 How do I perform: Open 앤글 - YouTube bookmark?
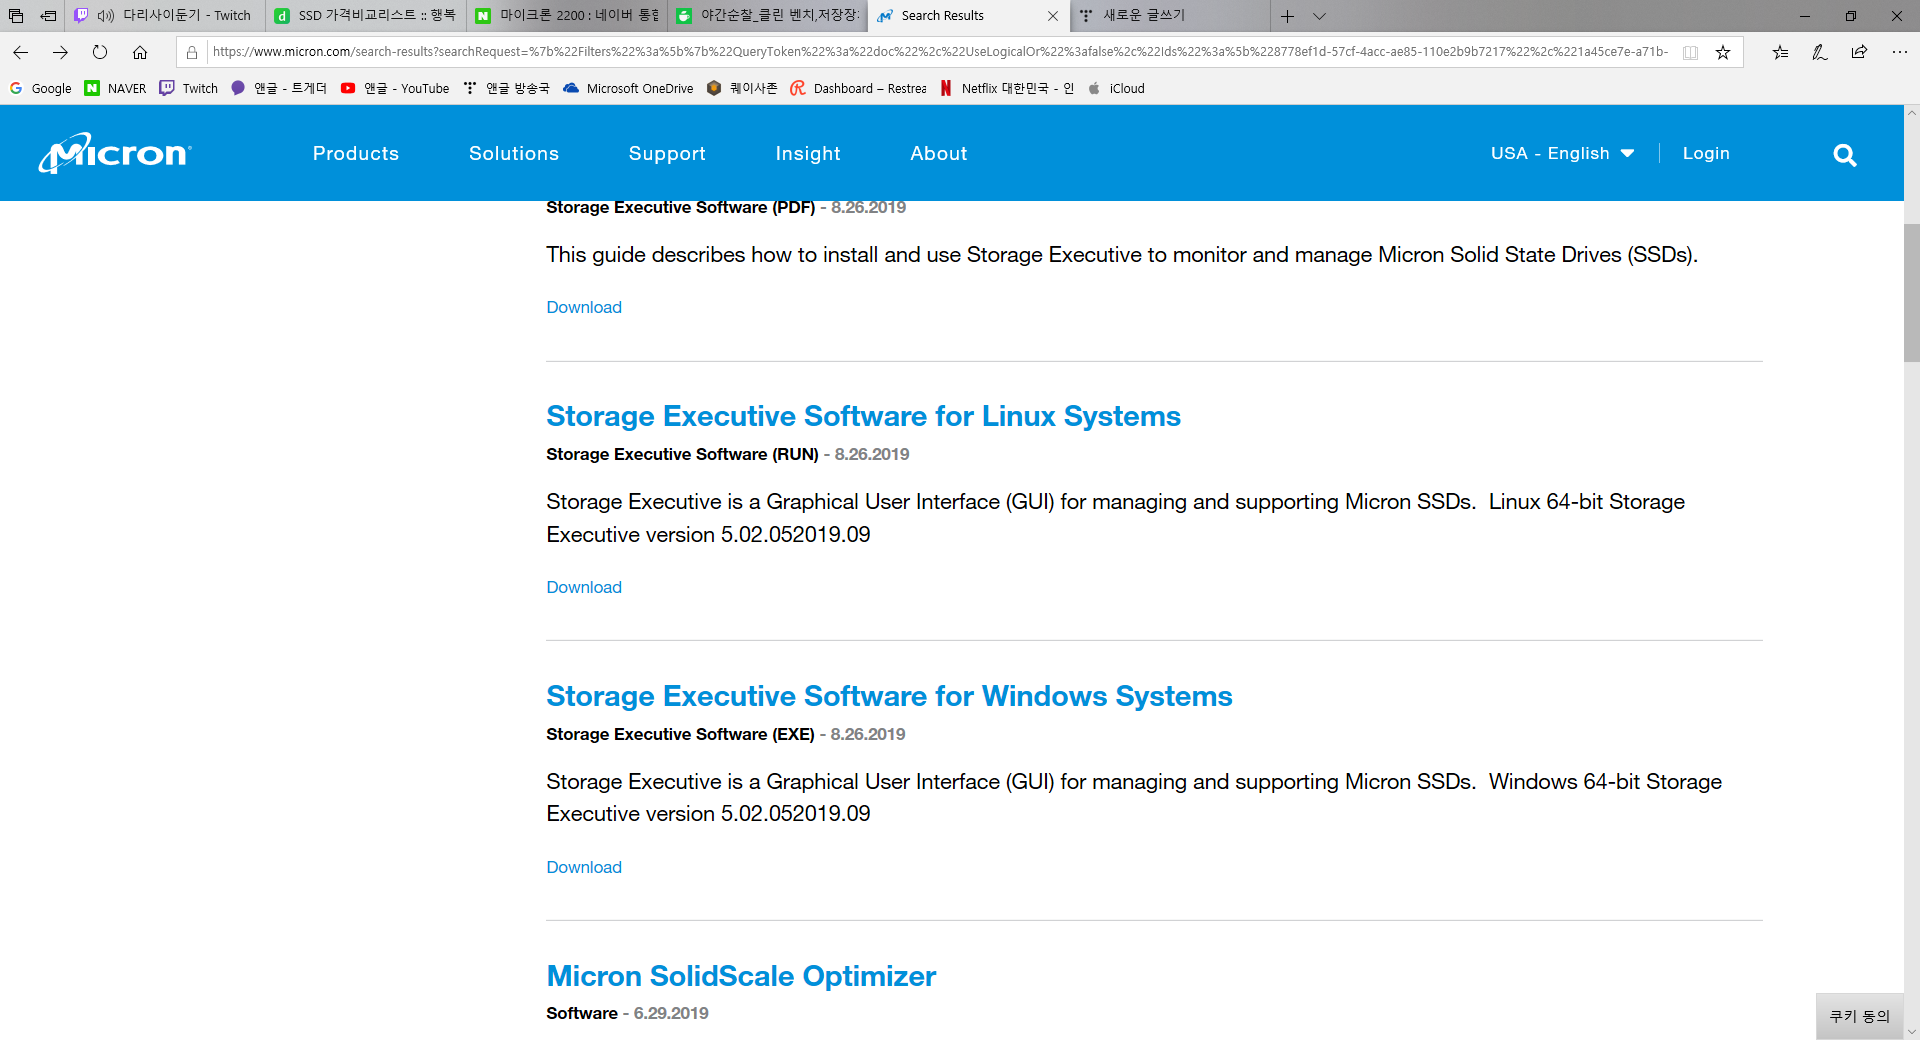[395, 88]
